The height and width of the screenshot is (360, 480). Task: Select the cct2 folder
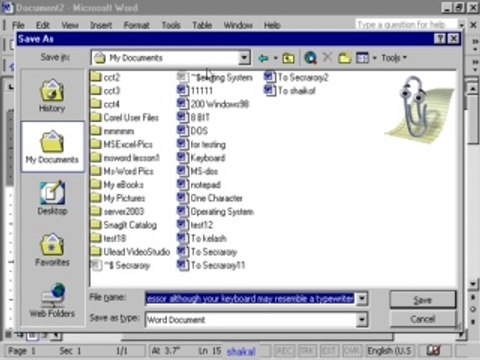tap(105, 77)
